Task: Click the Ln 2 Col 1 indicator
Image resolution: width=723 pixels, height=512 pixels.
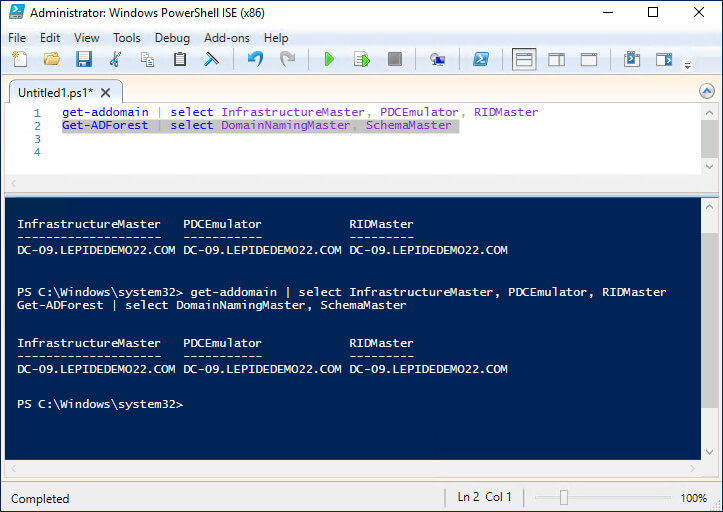Action: pos(484,497)
